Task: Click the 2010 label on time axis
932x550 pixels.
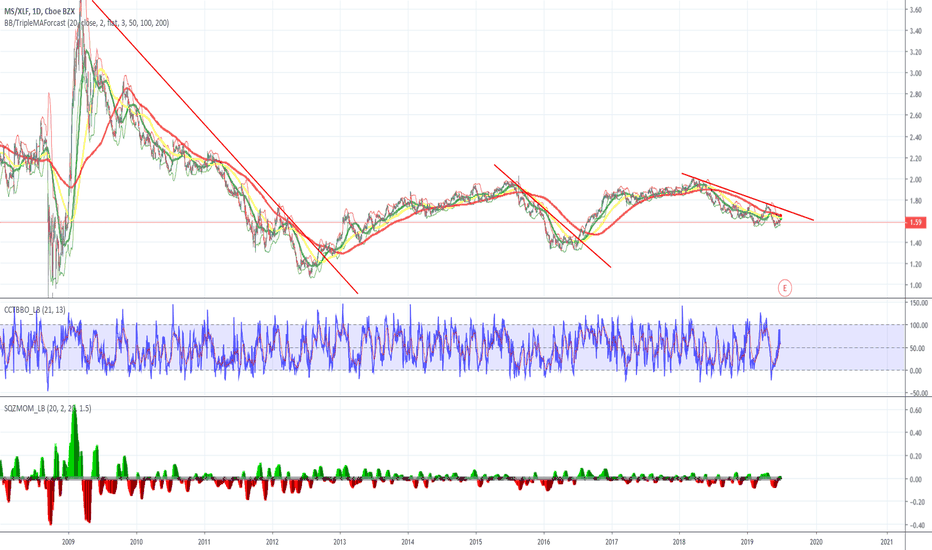Action: click(x=136, y=542)
